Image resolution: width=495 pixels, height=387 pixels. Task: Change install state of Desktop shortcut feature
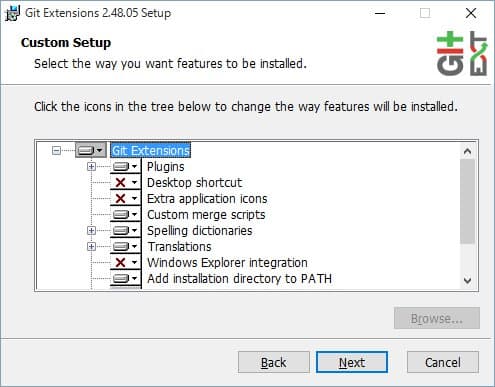(x=126, y=182)
